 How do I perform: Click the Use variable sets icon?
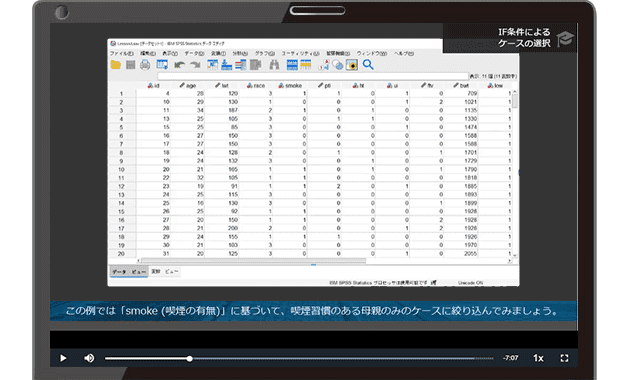click(x=338, y=65)
